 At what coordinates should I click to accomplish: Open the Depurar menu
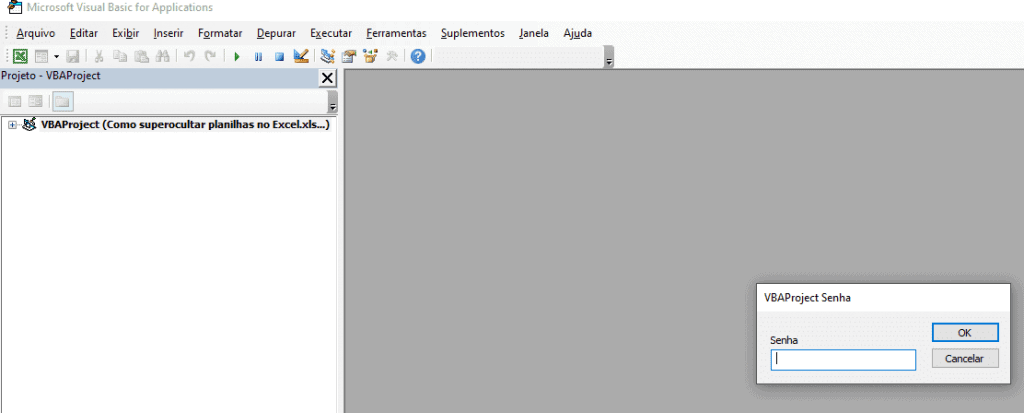pyautogui.click(x=276, y=33)
